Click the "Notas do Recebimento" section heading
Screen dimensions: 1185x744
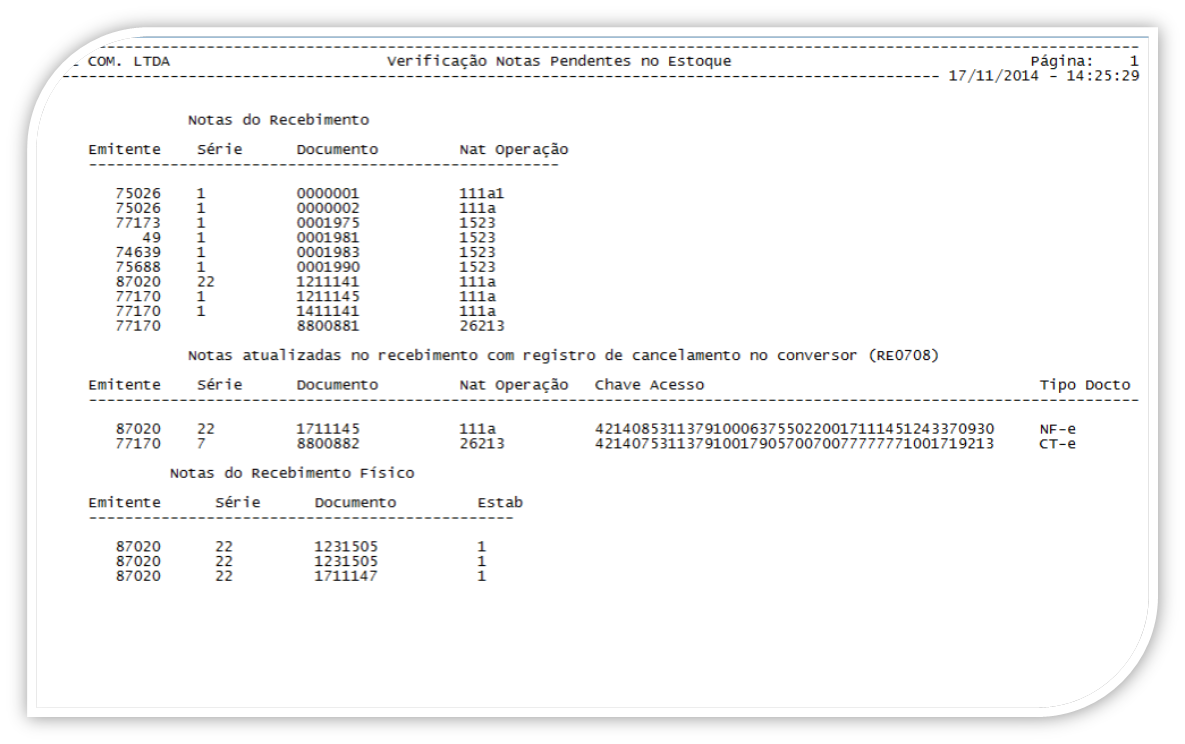pyautogui.click(x=278, y=120)
